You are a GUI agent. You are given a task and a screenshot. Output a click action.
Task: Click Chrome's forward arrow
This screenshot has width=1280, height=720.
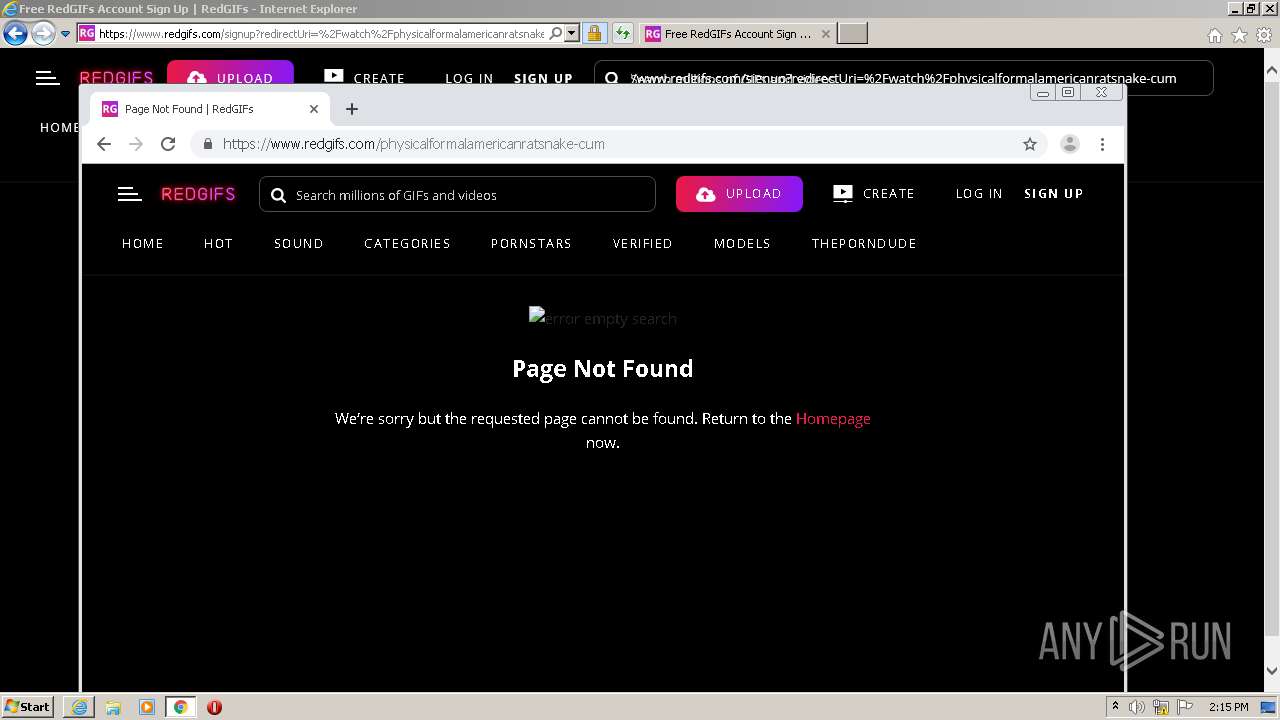point(136,144)
